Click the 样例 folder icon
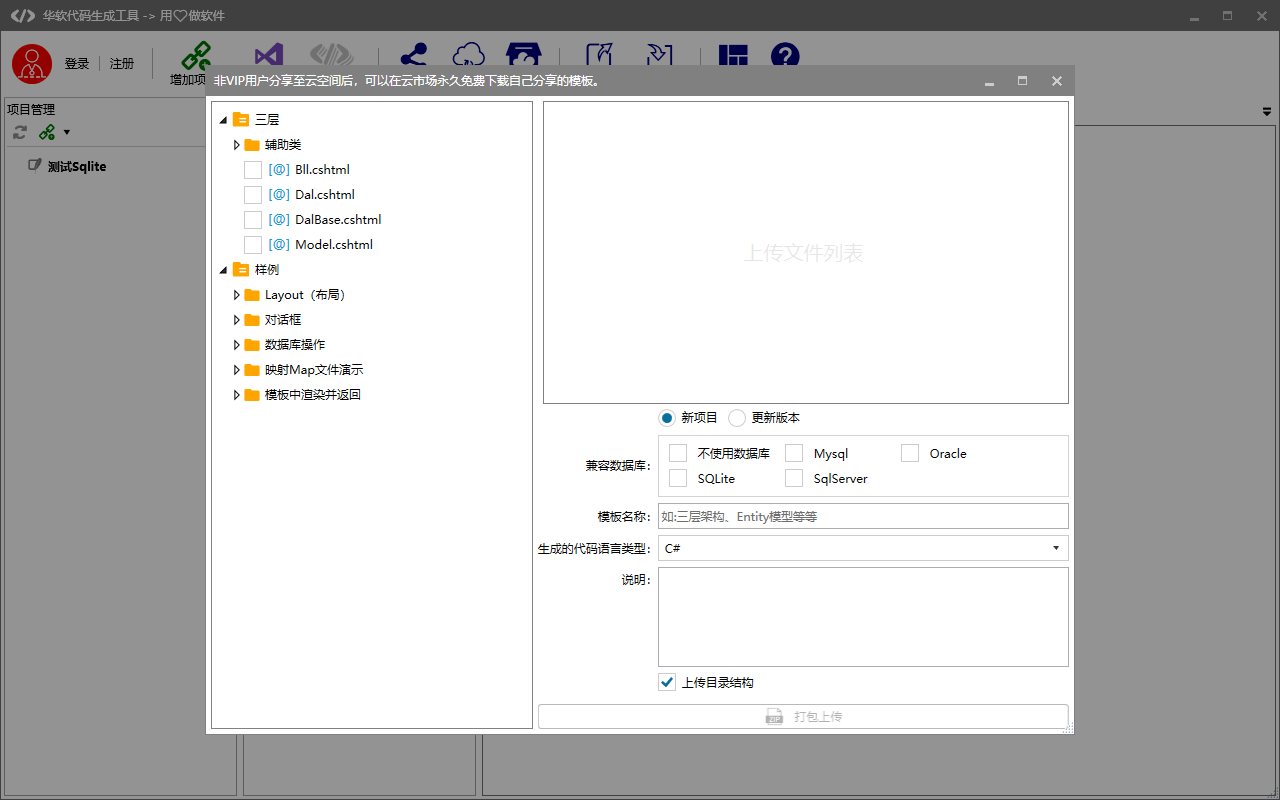 (241, 270)
